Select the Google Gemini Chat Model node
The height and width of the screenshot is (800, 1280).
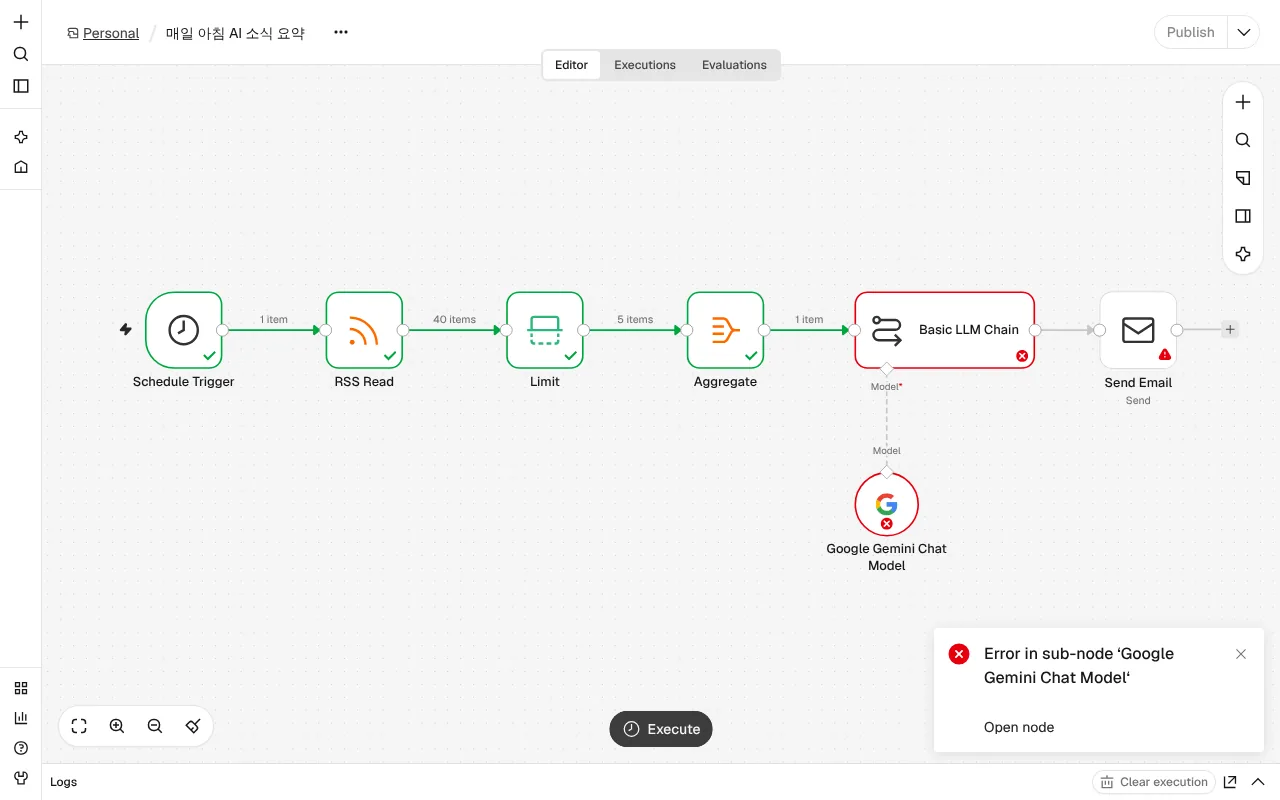[x=887, y=504]
